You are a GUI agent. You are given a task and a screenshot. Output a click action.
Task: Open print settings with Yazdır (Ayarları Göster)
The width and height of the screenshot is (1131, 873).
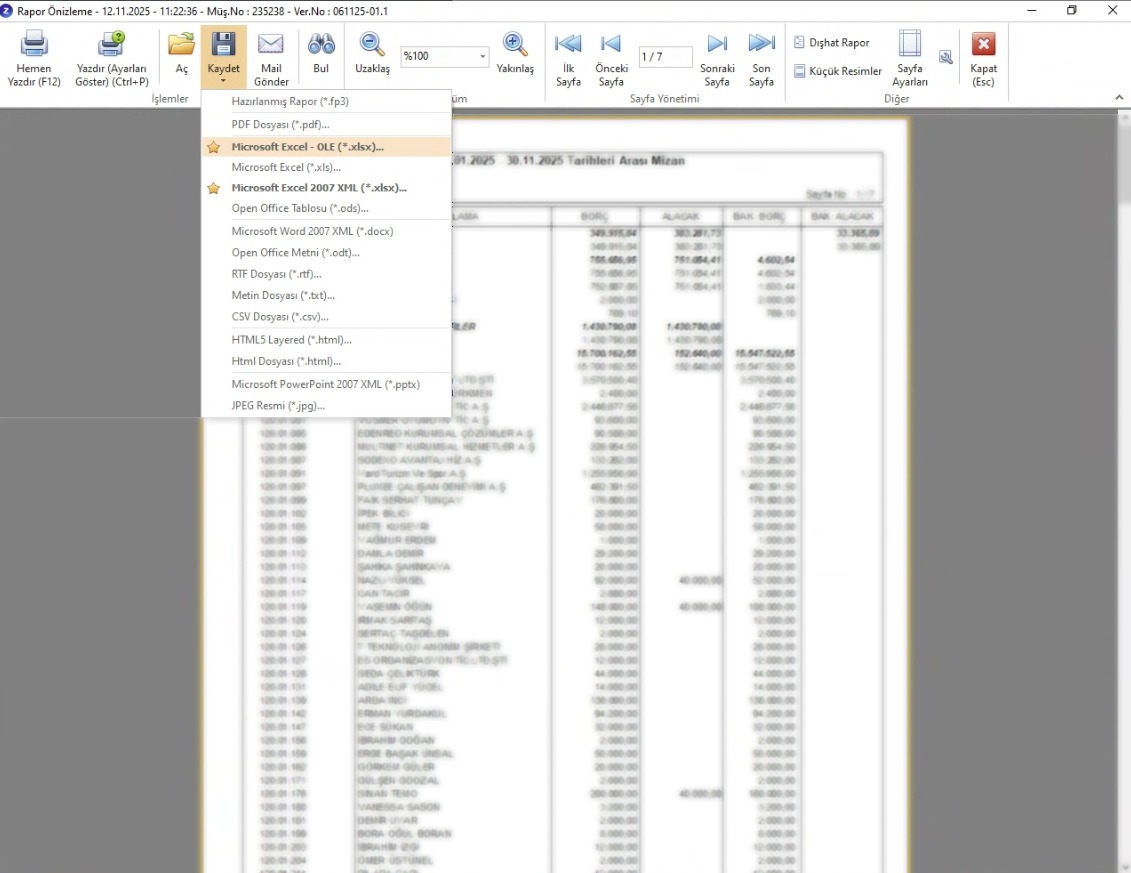[111, 46]
